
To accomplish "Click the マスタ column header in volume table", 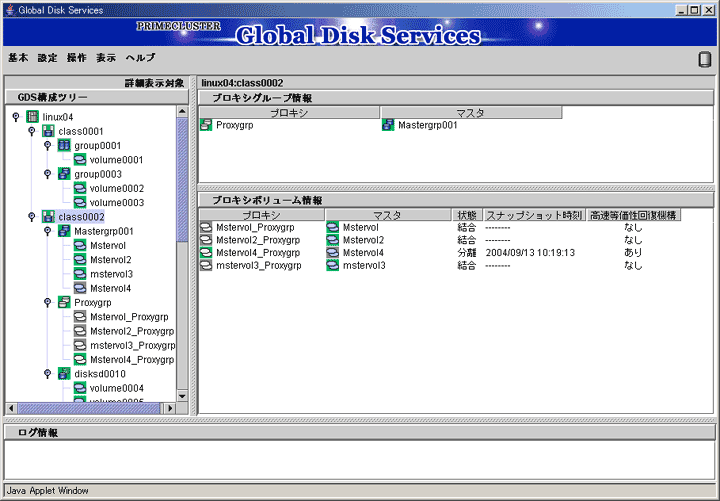I will 388,215.
